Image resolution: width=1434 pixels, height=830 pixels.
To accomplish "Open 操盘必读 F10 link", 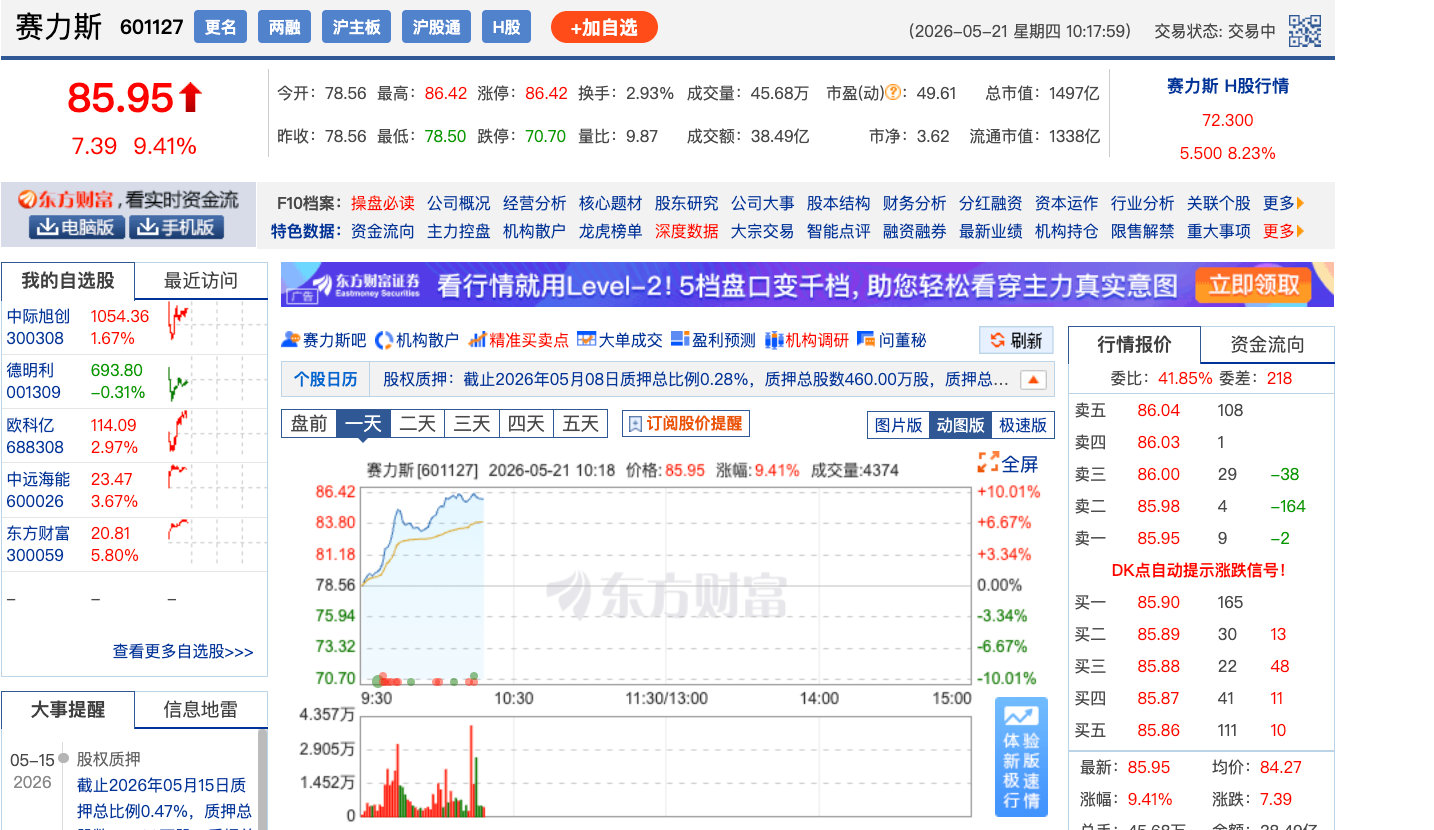I will (x=382, y=203).
